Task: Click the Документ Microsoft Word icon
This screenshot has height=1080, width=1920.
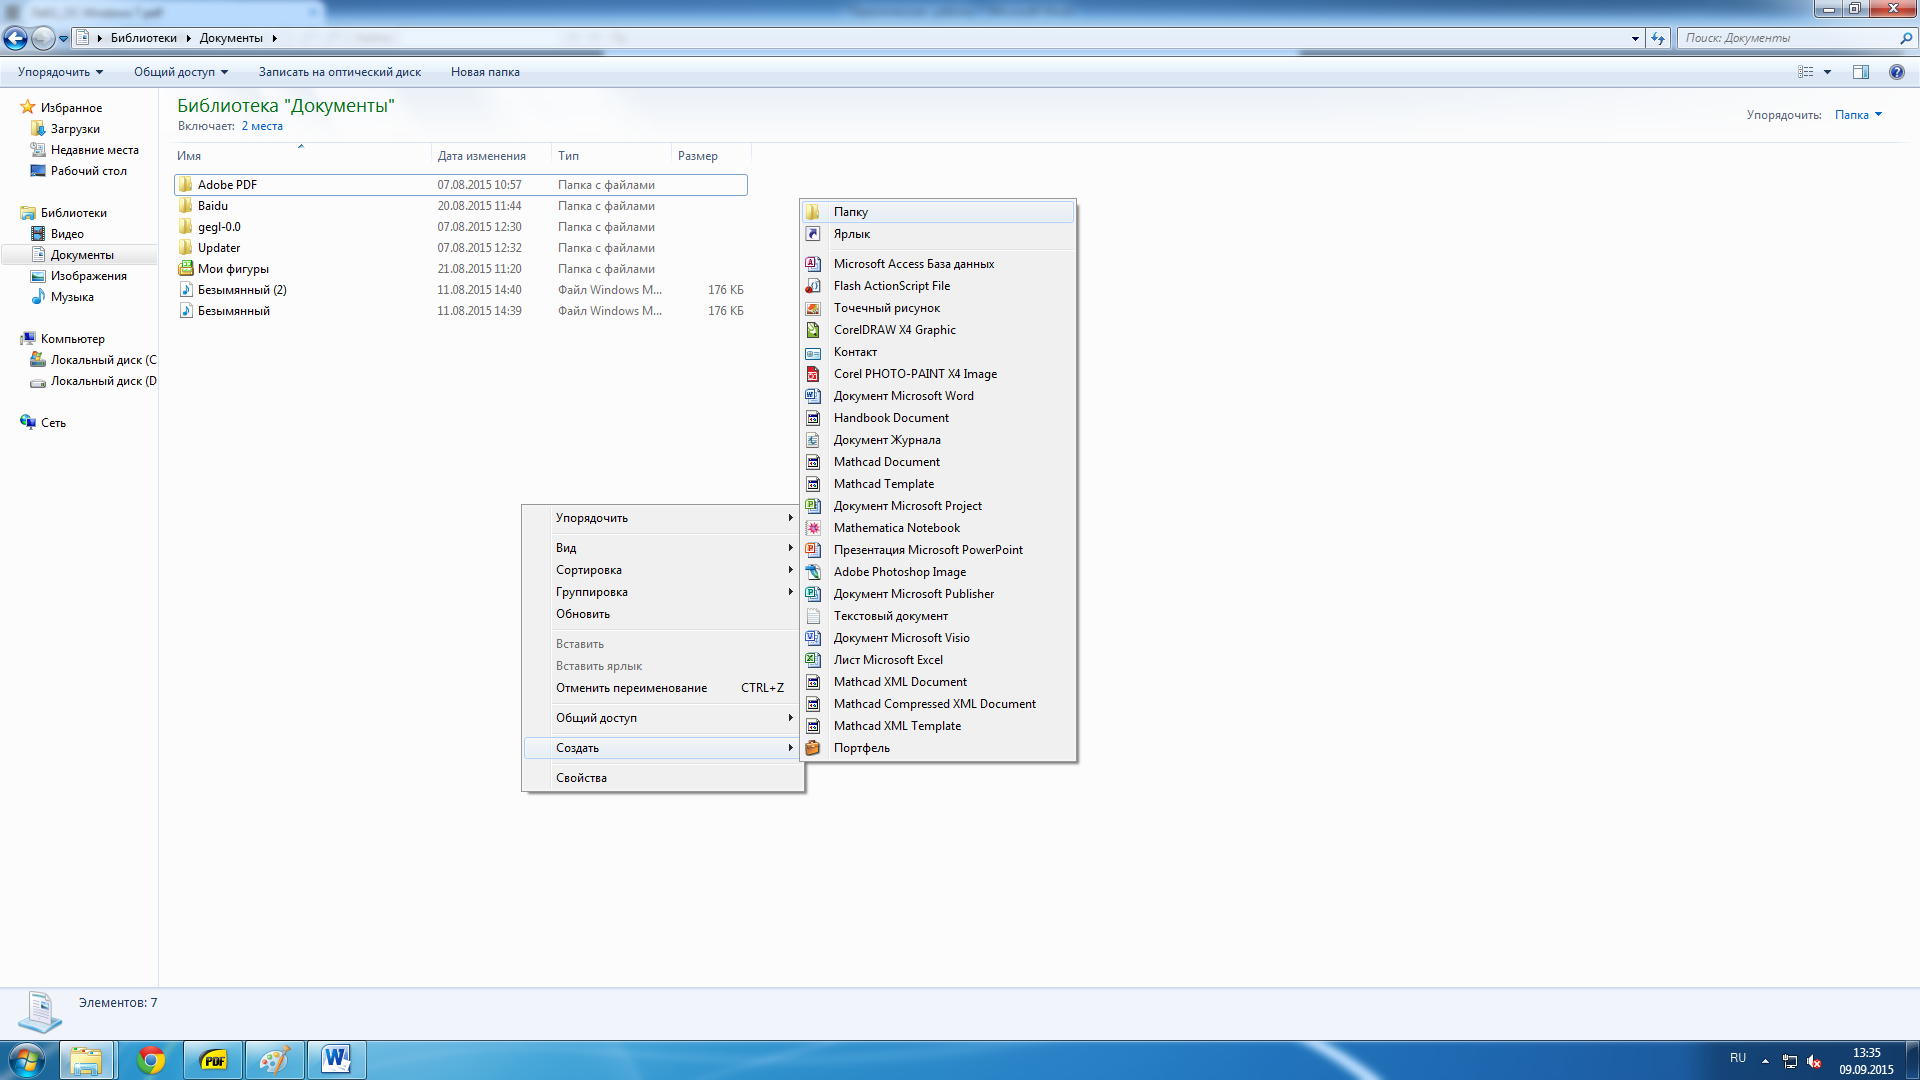Action: pos(813,396)
